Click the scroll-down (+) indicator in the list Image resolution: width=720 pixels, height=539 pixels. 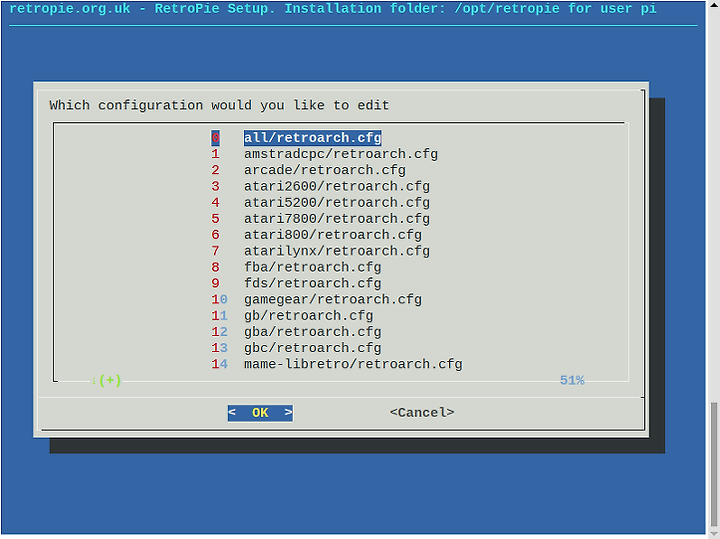(x=106, y=381)
